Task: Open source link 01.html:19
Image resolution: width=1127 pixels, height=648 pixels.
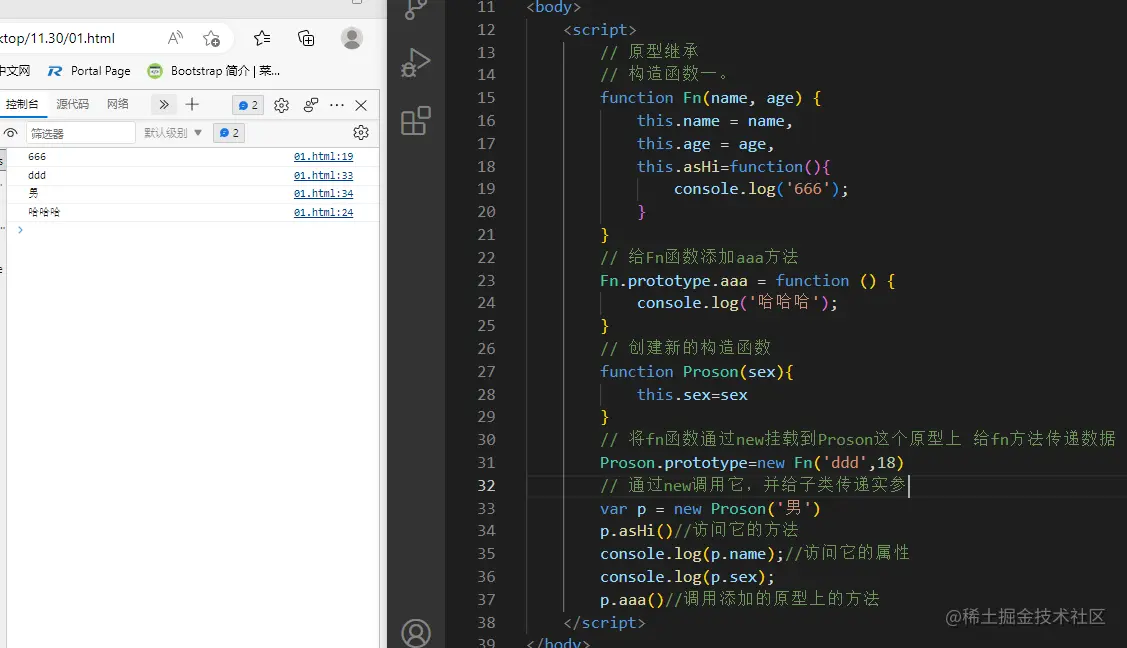Action: [323, 157]
